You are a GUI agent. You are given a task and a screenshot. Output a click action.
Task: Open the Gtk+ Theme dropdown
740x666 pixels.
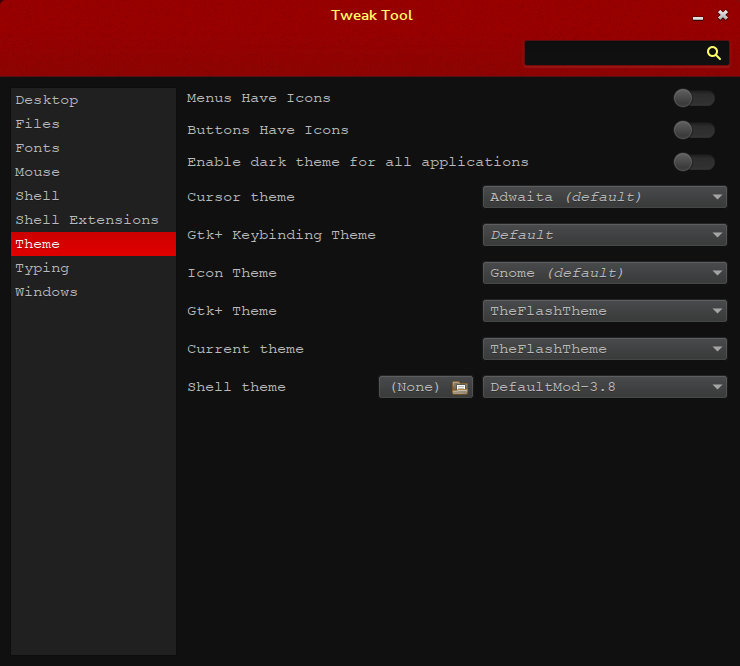[605, 311]
